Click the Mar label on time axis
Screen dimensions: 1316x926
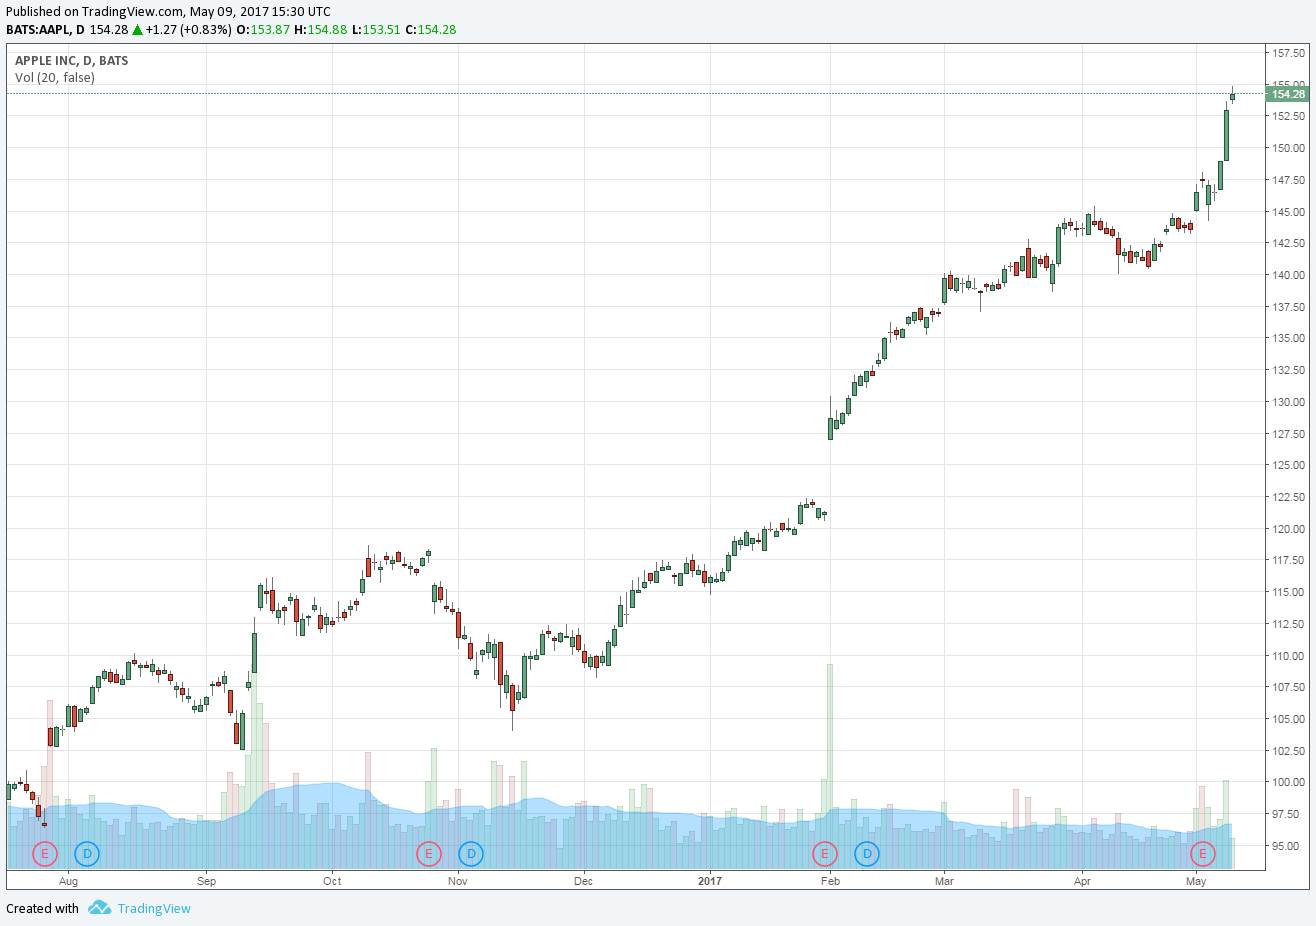pyautogui.click(x=944, y=881)
